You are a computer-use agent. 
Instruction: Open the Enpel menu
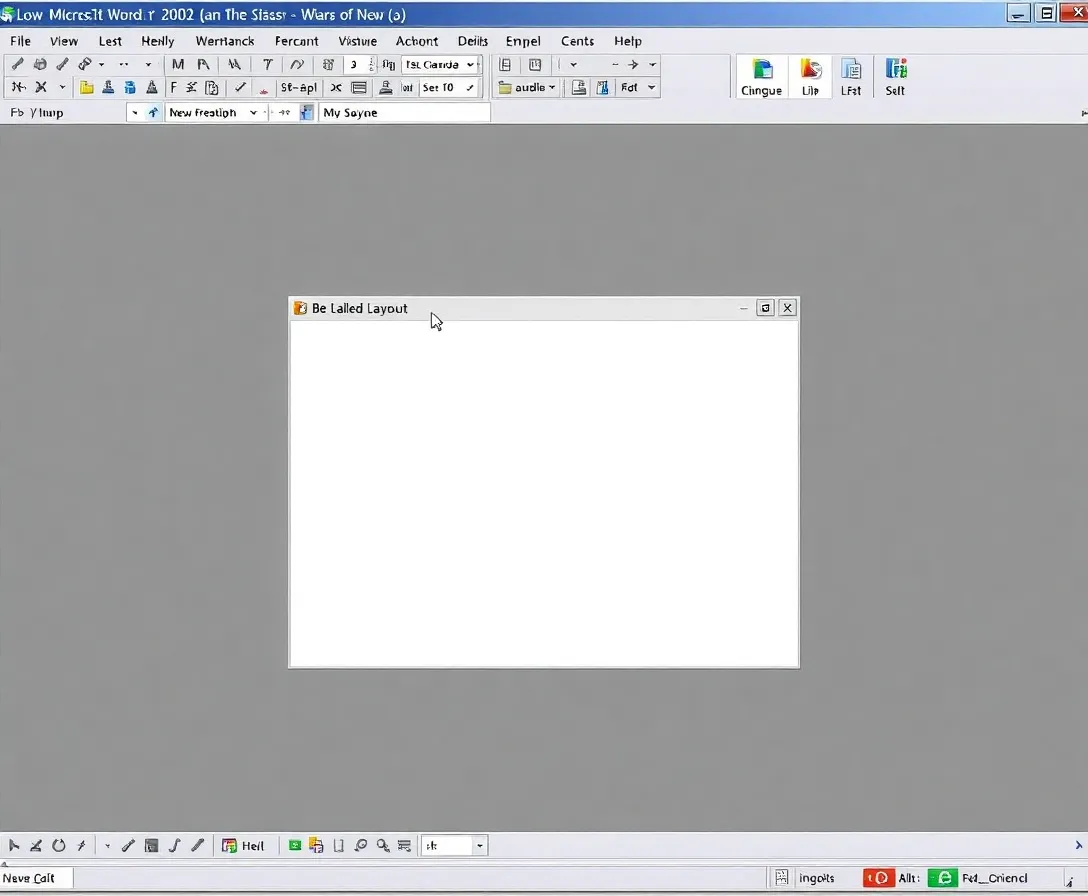click(x=522, y=41)
